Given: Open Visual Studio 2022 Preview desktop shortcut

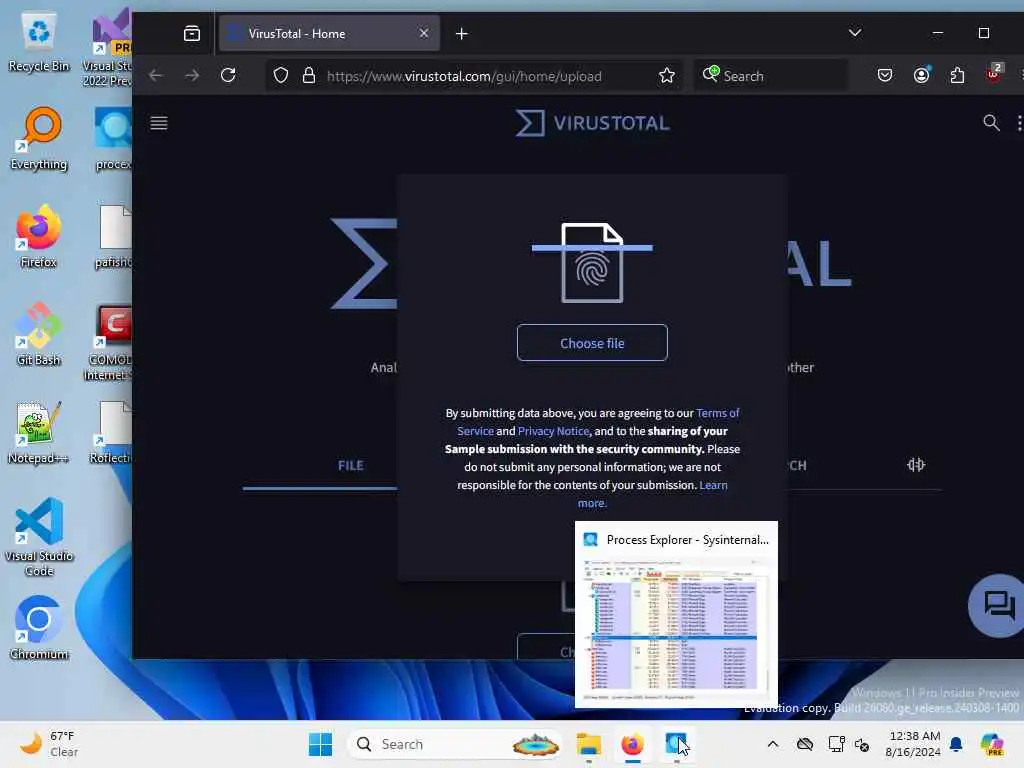Looking at the screenshot, I should [x=109, y=47].
